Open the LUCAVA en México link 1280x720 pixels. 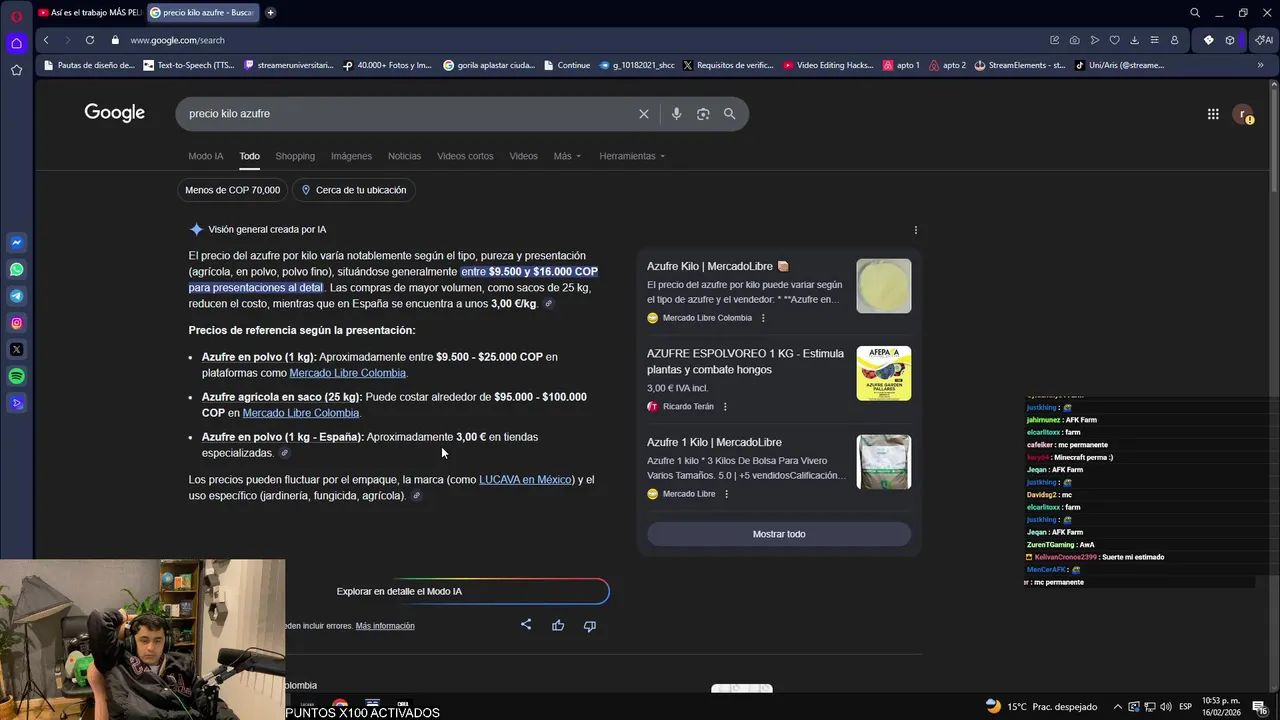(x=526, y=480)
